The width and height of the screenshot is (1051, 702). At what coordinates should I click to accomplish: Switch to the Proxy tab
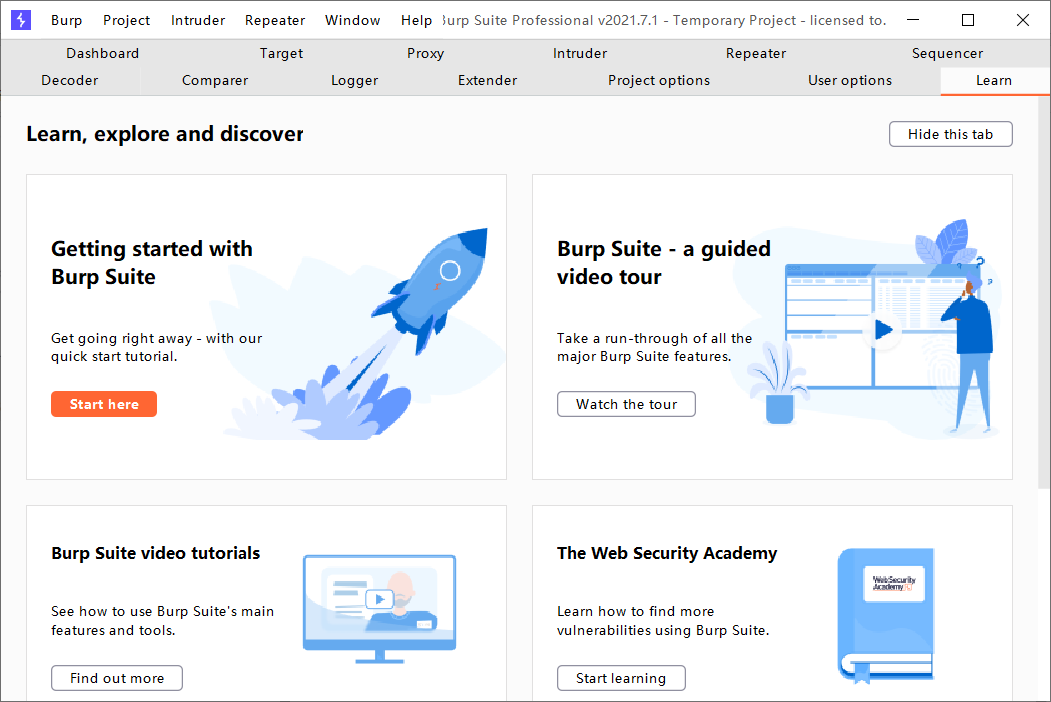(425, 53)
